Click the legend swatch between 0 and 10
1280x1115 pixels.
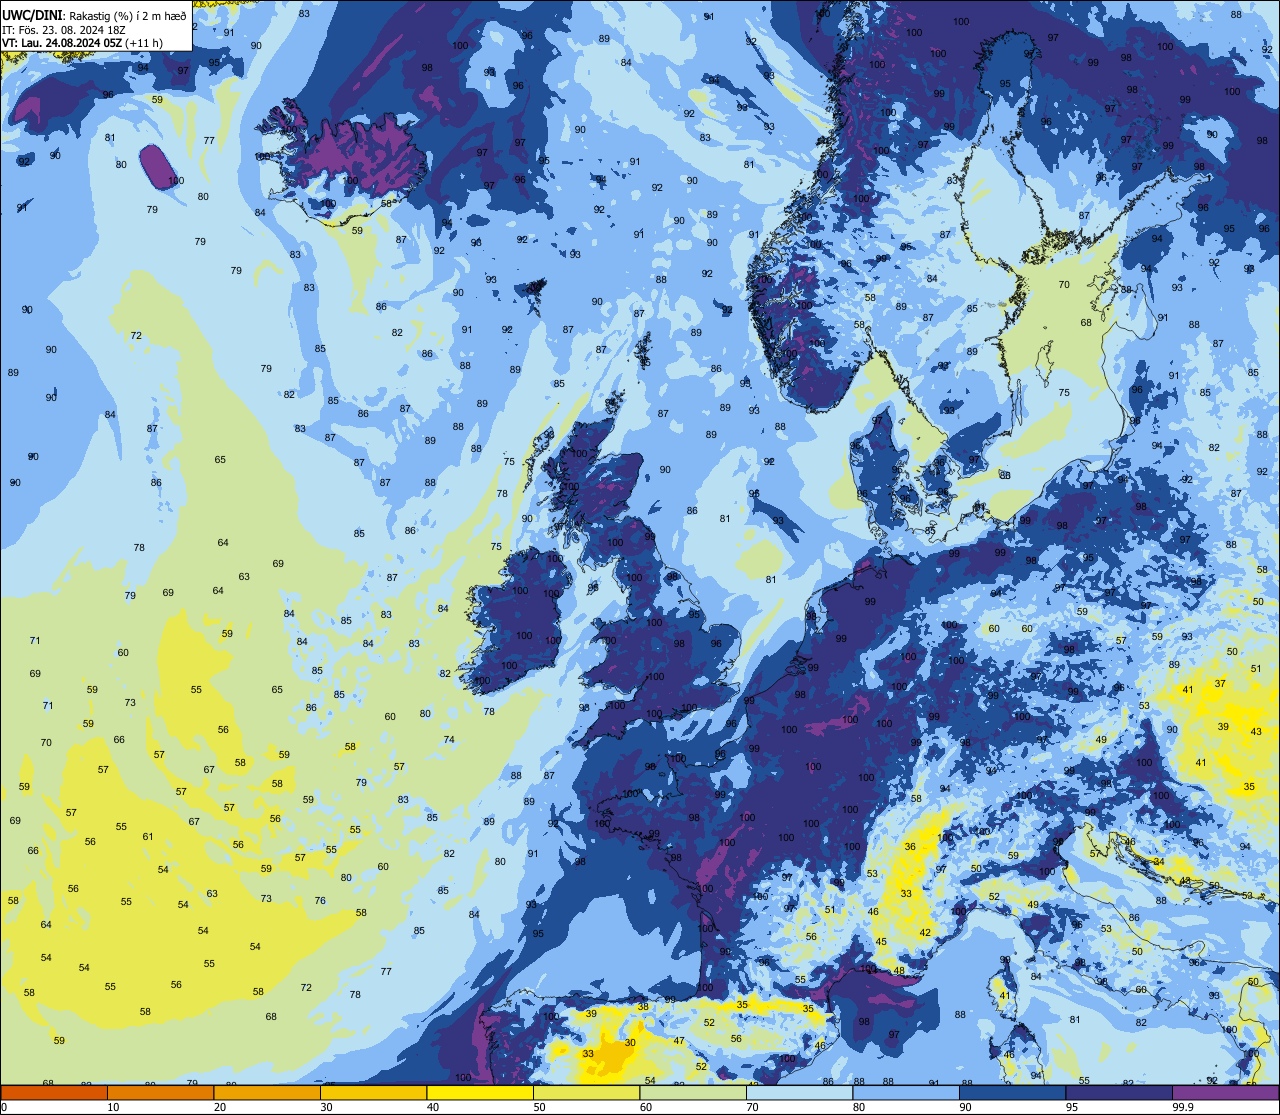tap(54, 1092)
